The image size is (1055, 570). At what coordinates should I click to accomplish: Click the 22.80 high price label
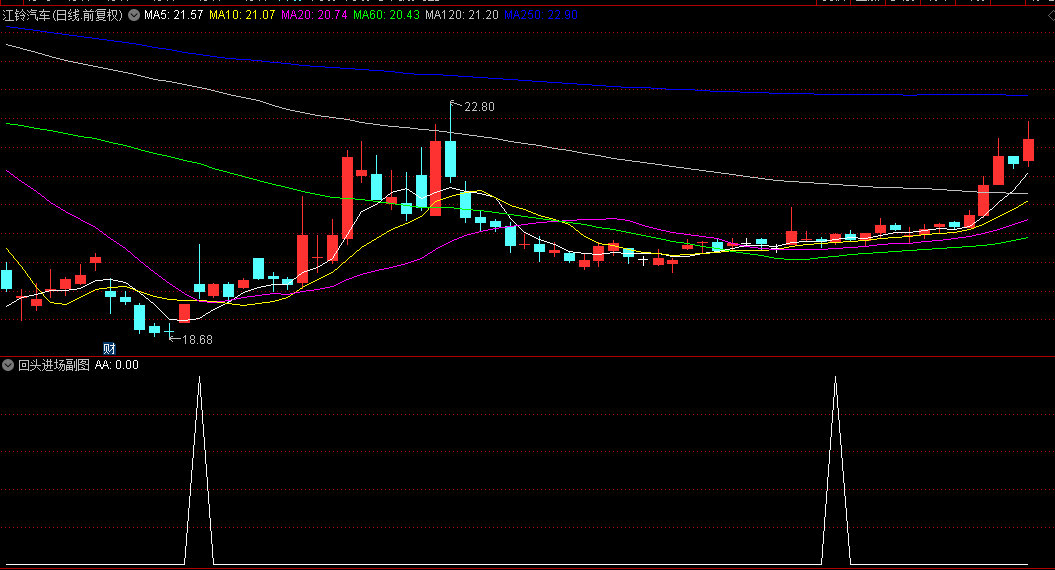coord(479,107)
